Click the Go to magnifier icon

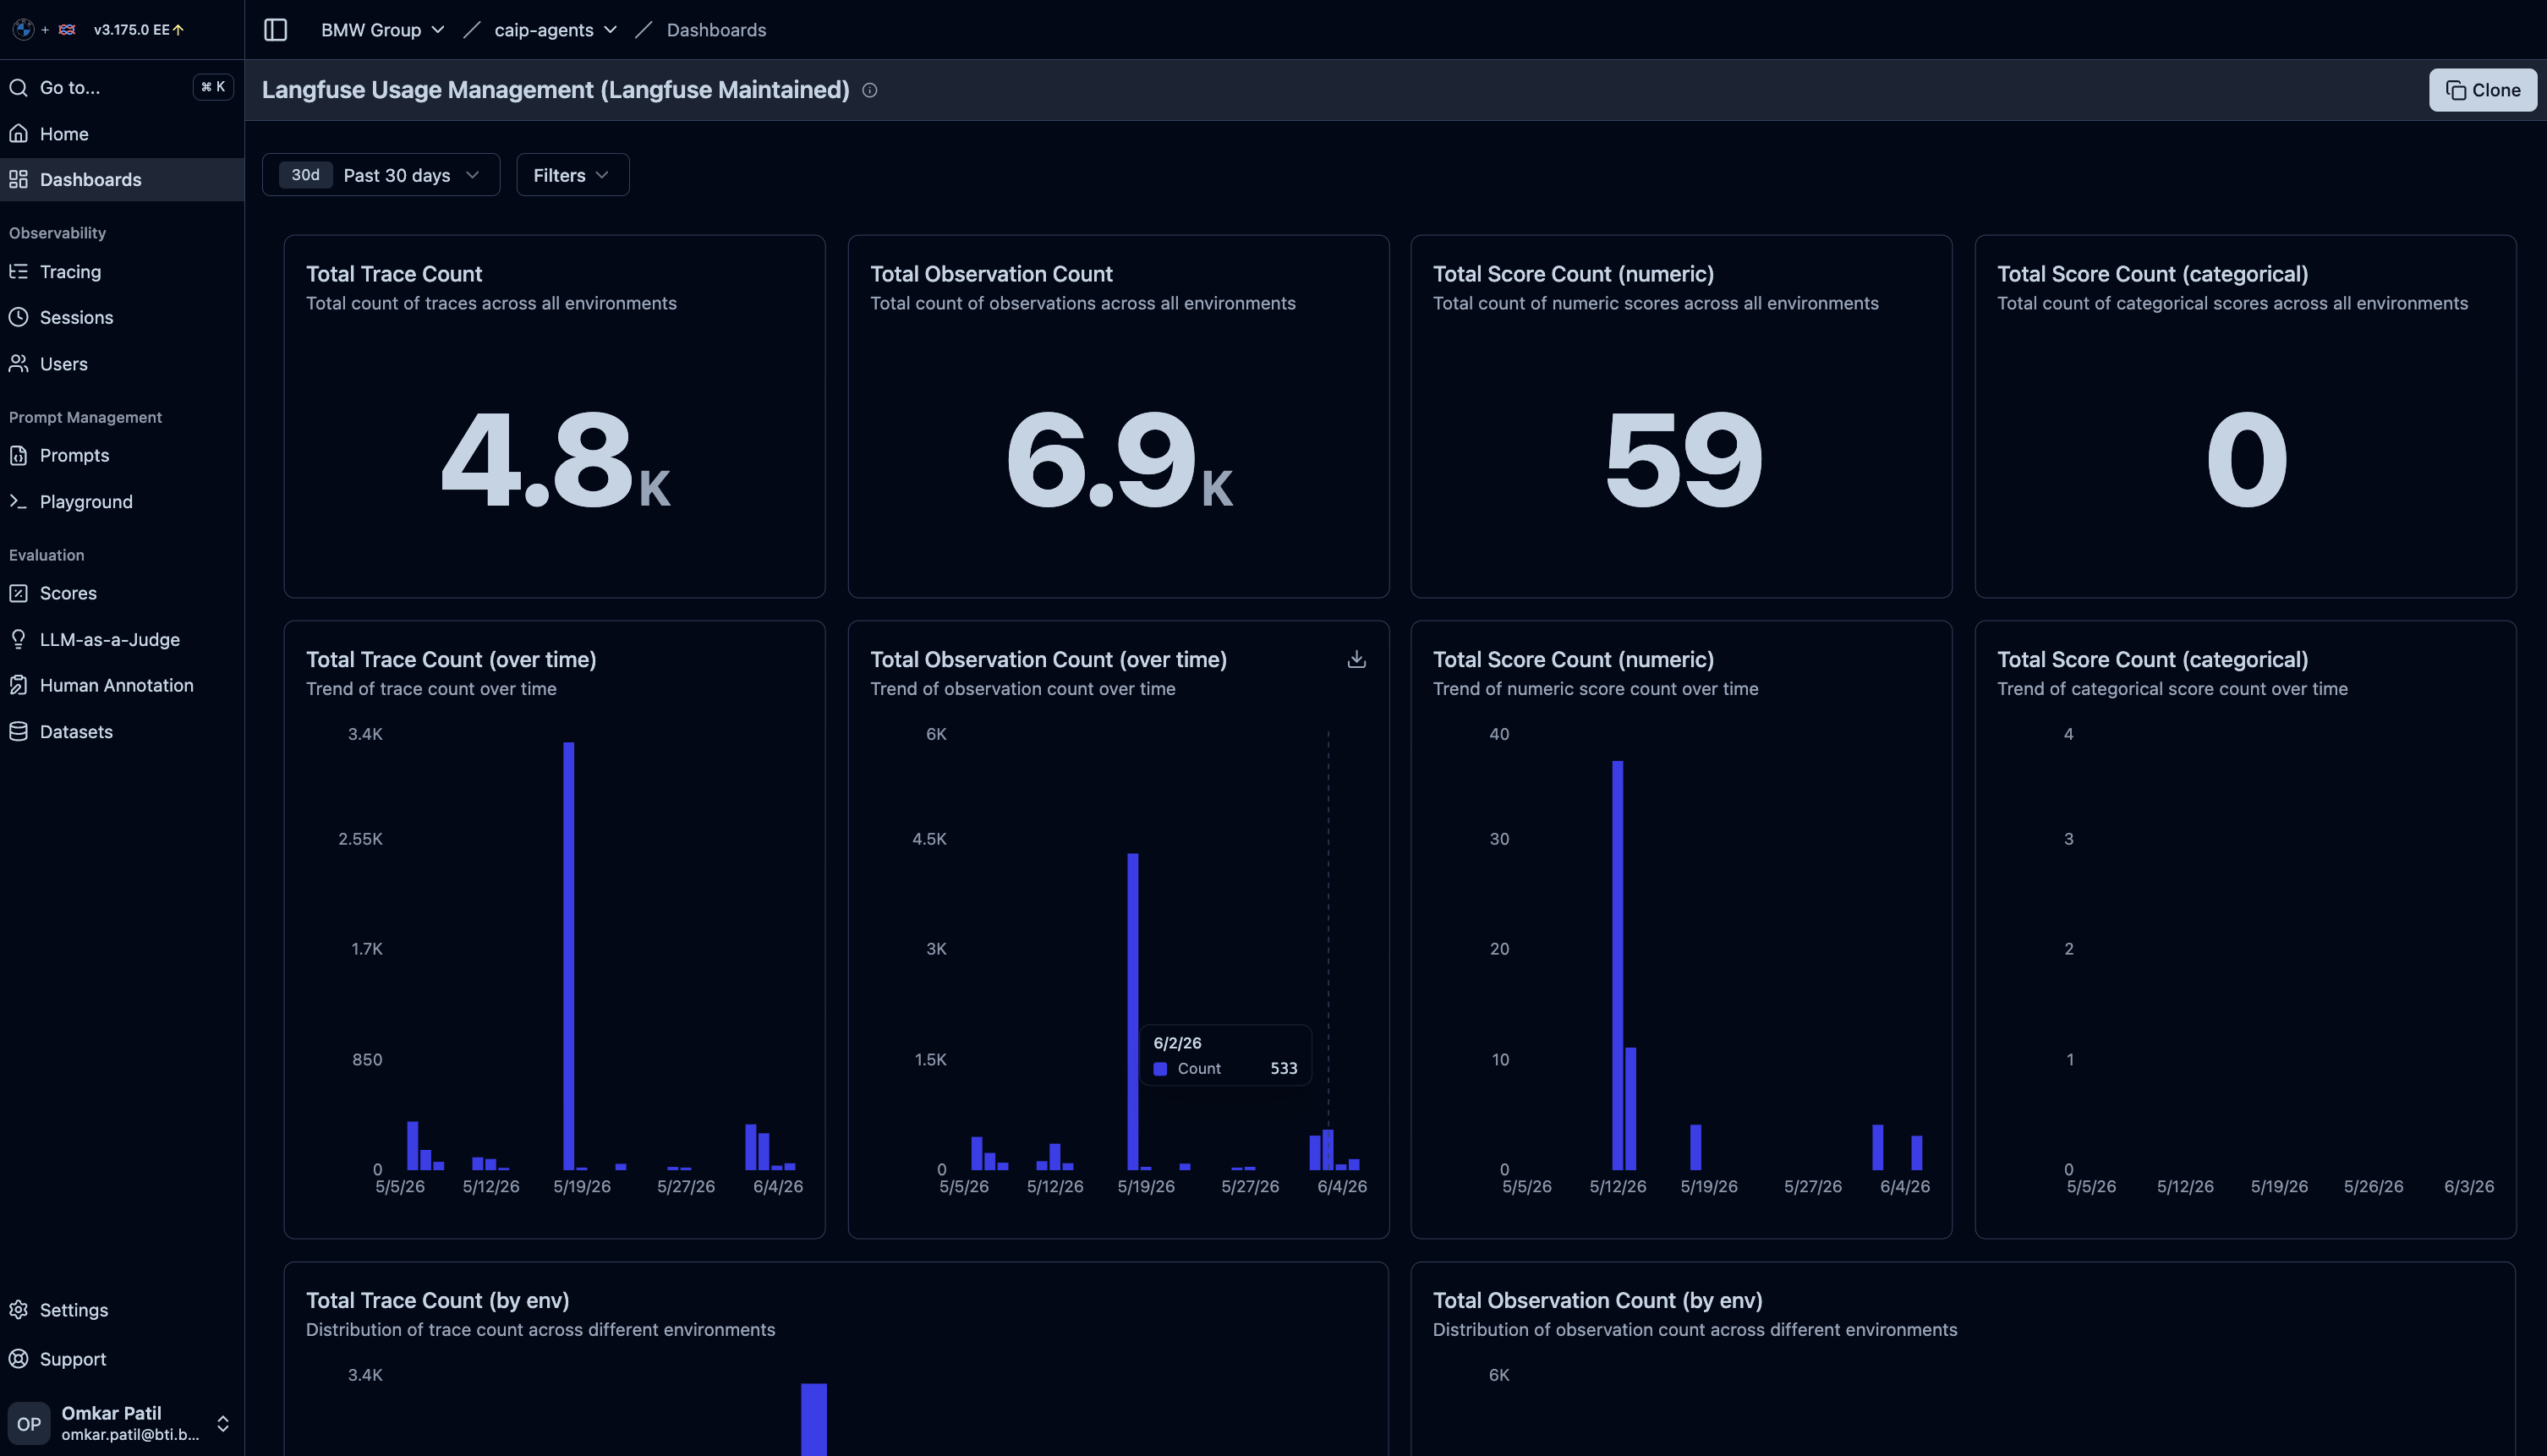point(18,87)
